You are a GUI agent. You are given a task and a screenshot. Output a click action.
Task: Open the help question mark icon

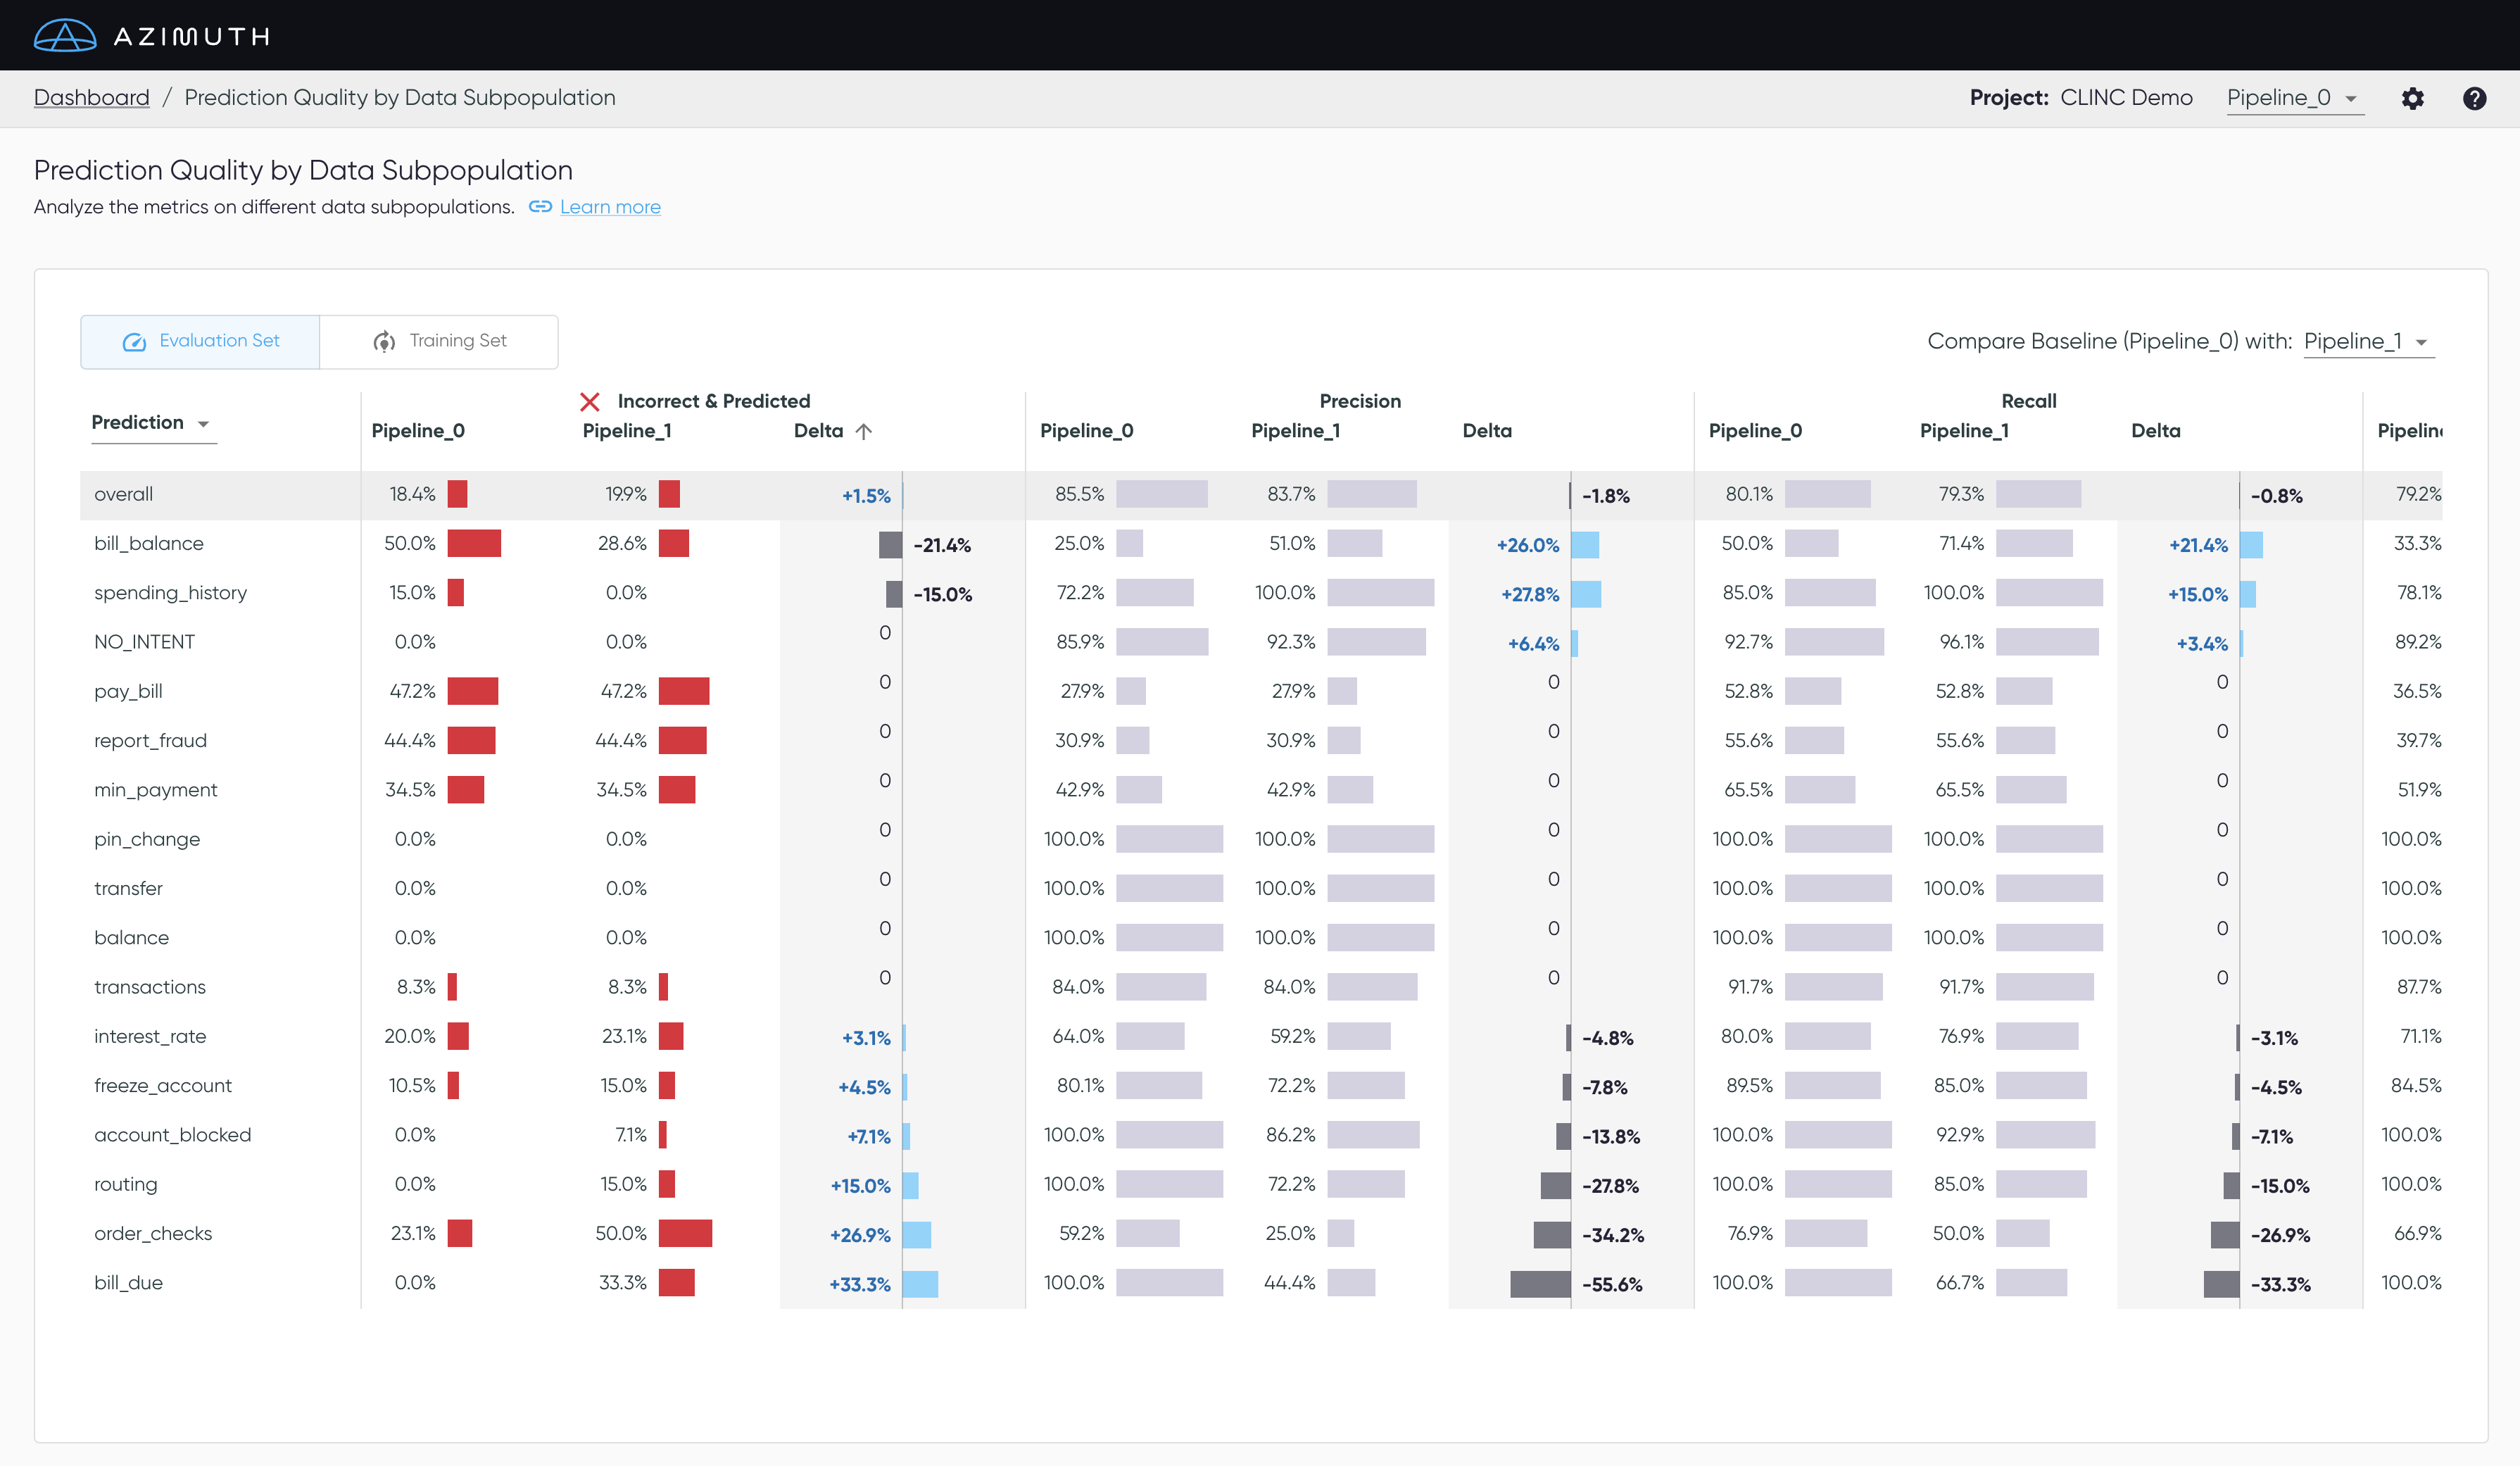[2474, 98]
